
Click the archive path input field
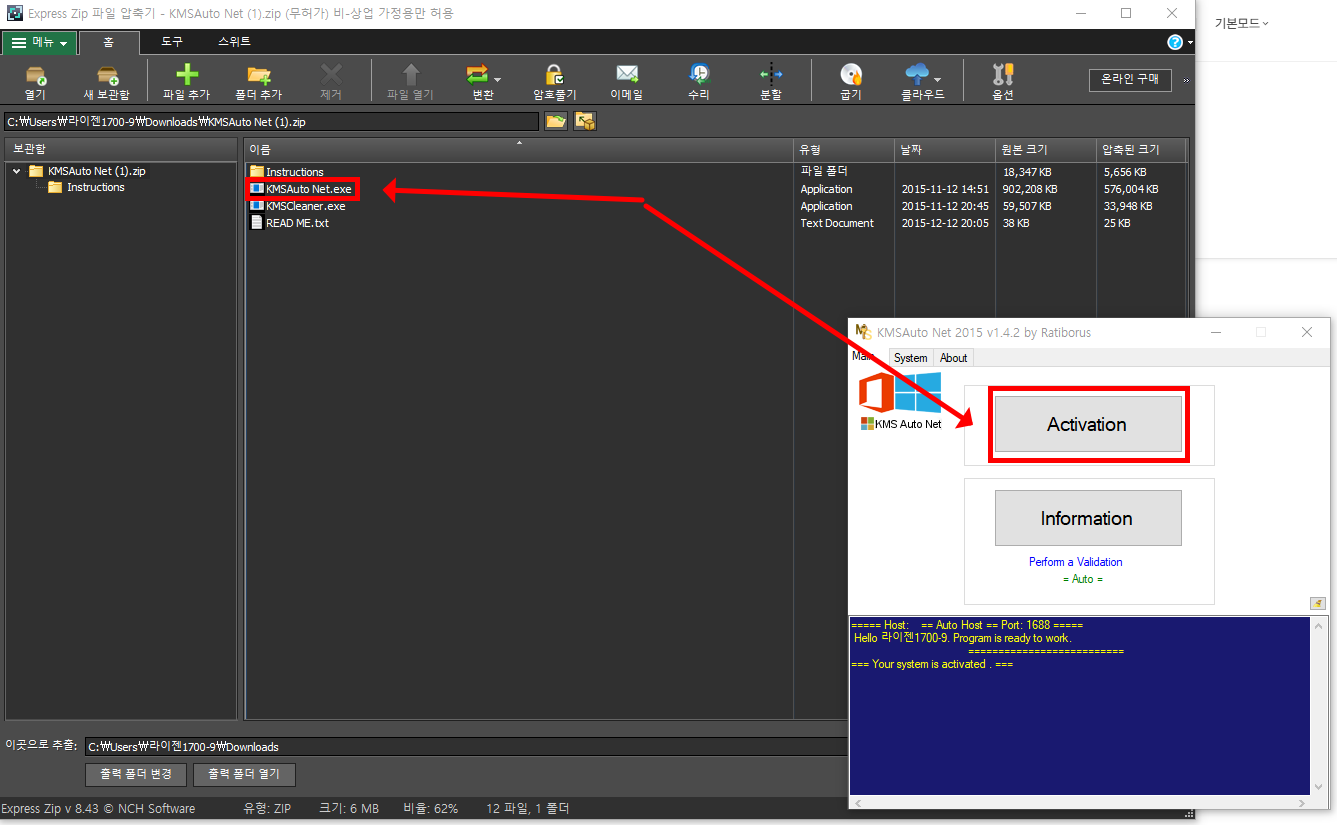click(x=271, y=121)
